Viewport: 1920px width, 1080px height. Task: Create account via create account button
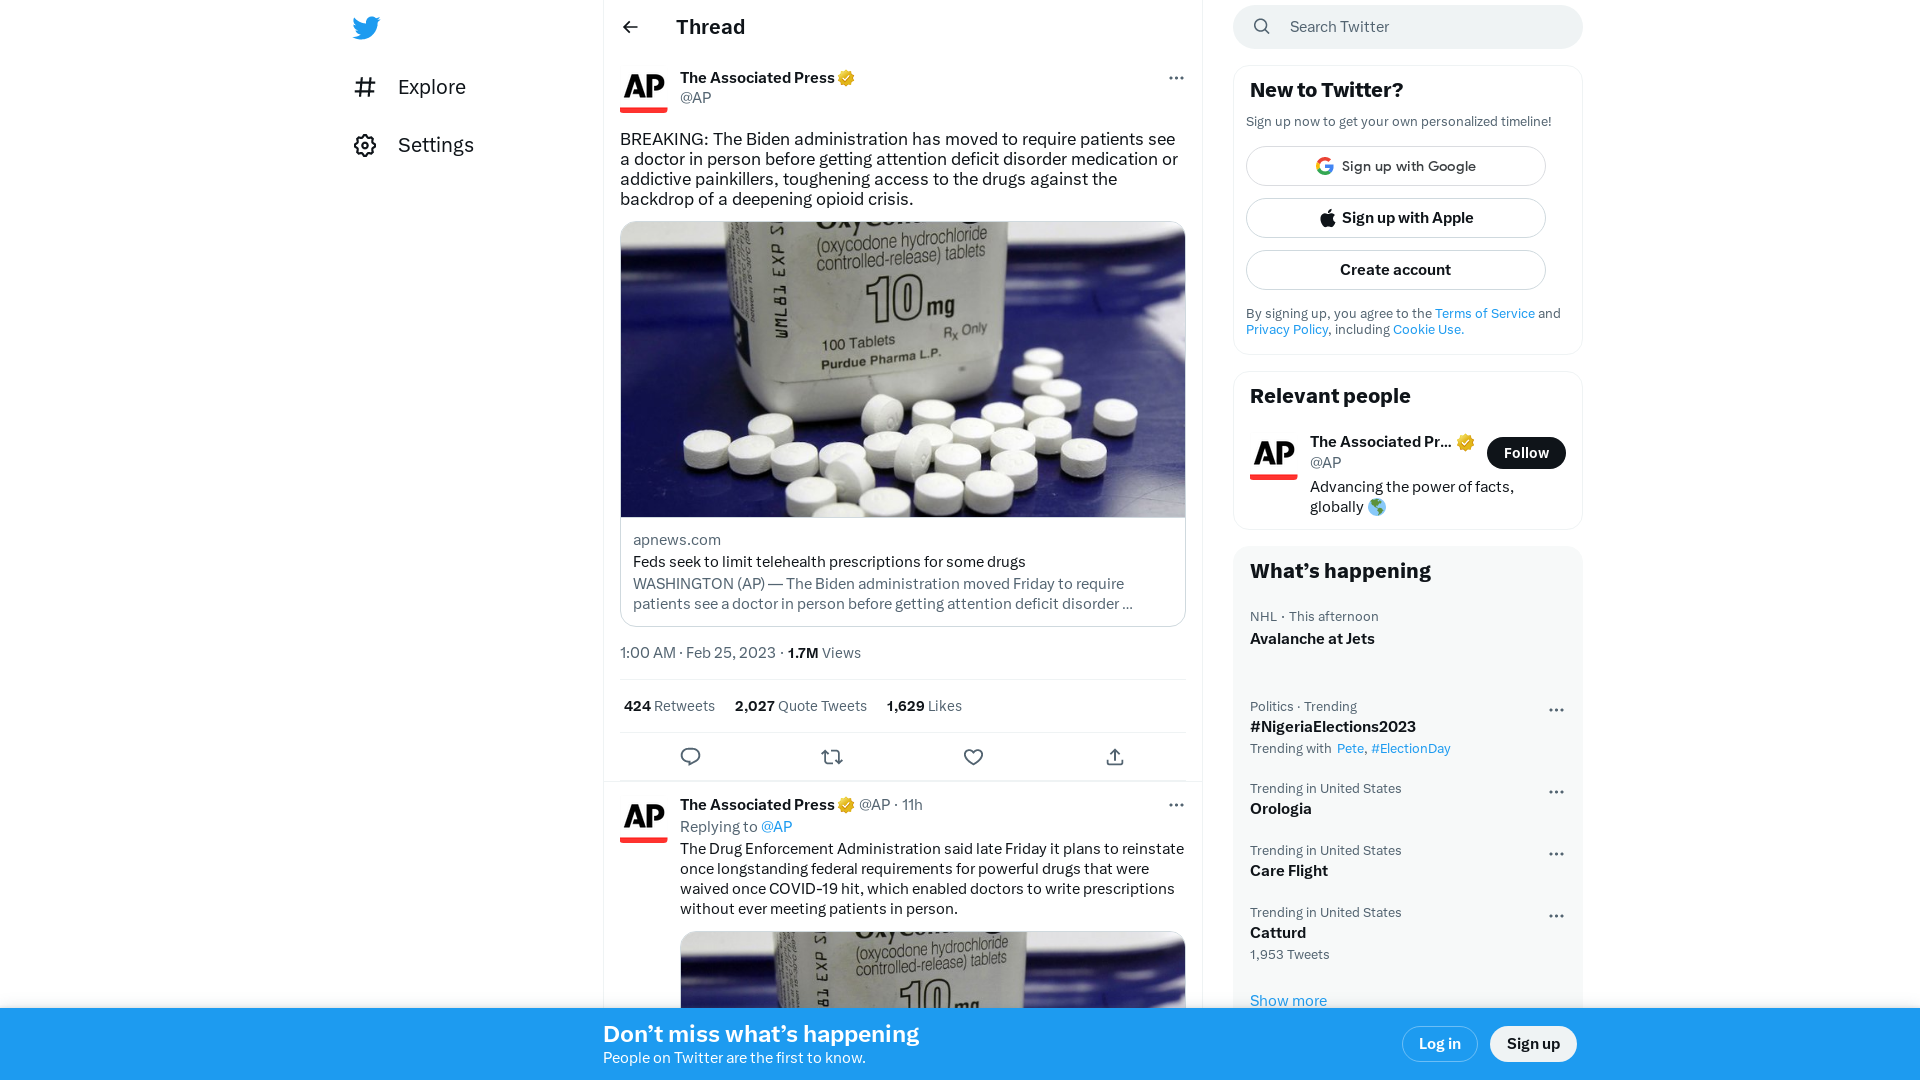1395,269
